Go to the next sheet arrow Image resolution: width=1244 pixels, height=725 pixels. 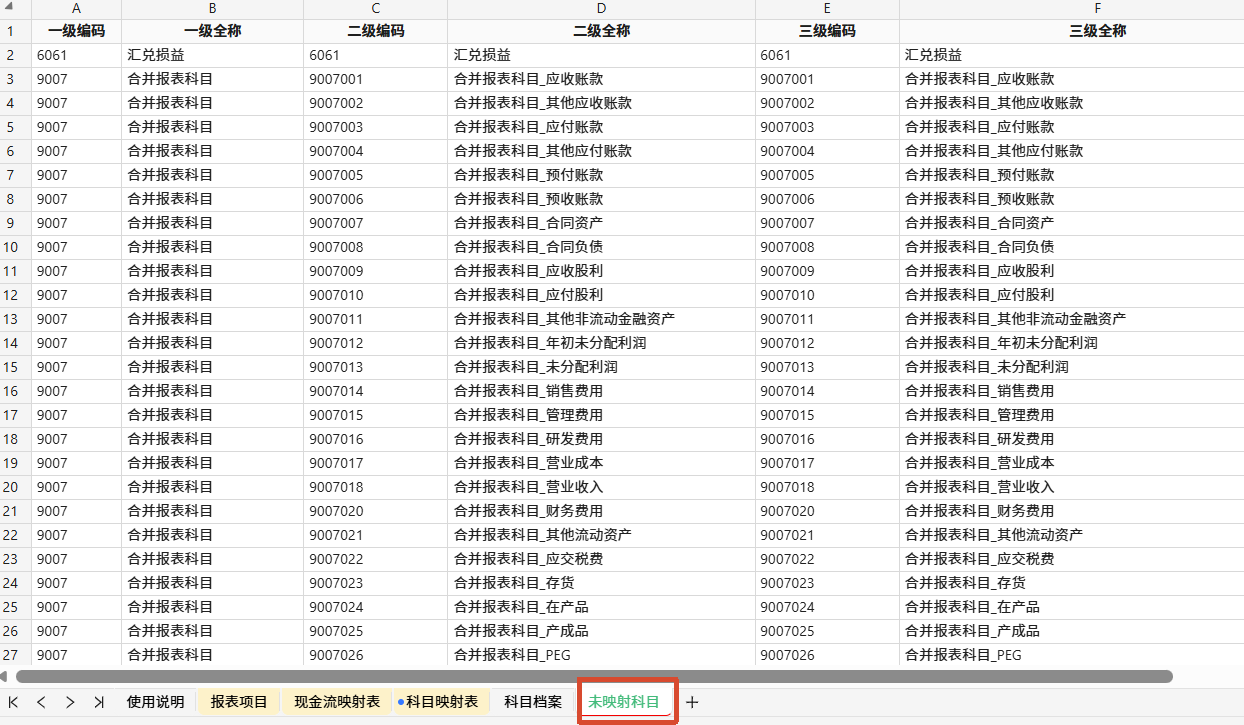click(70, 702)
